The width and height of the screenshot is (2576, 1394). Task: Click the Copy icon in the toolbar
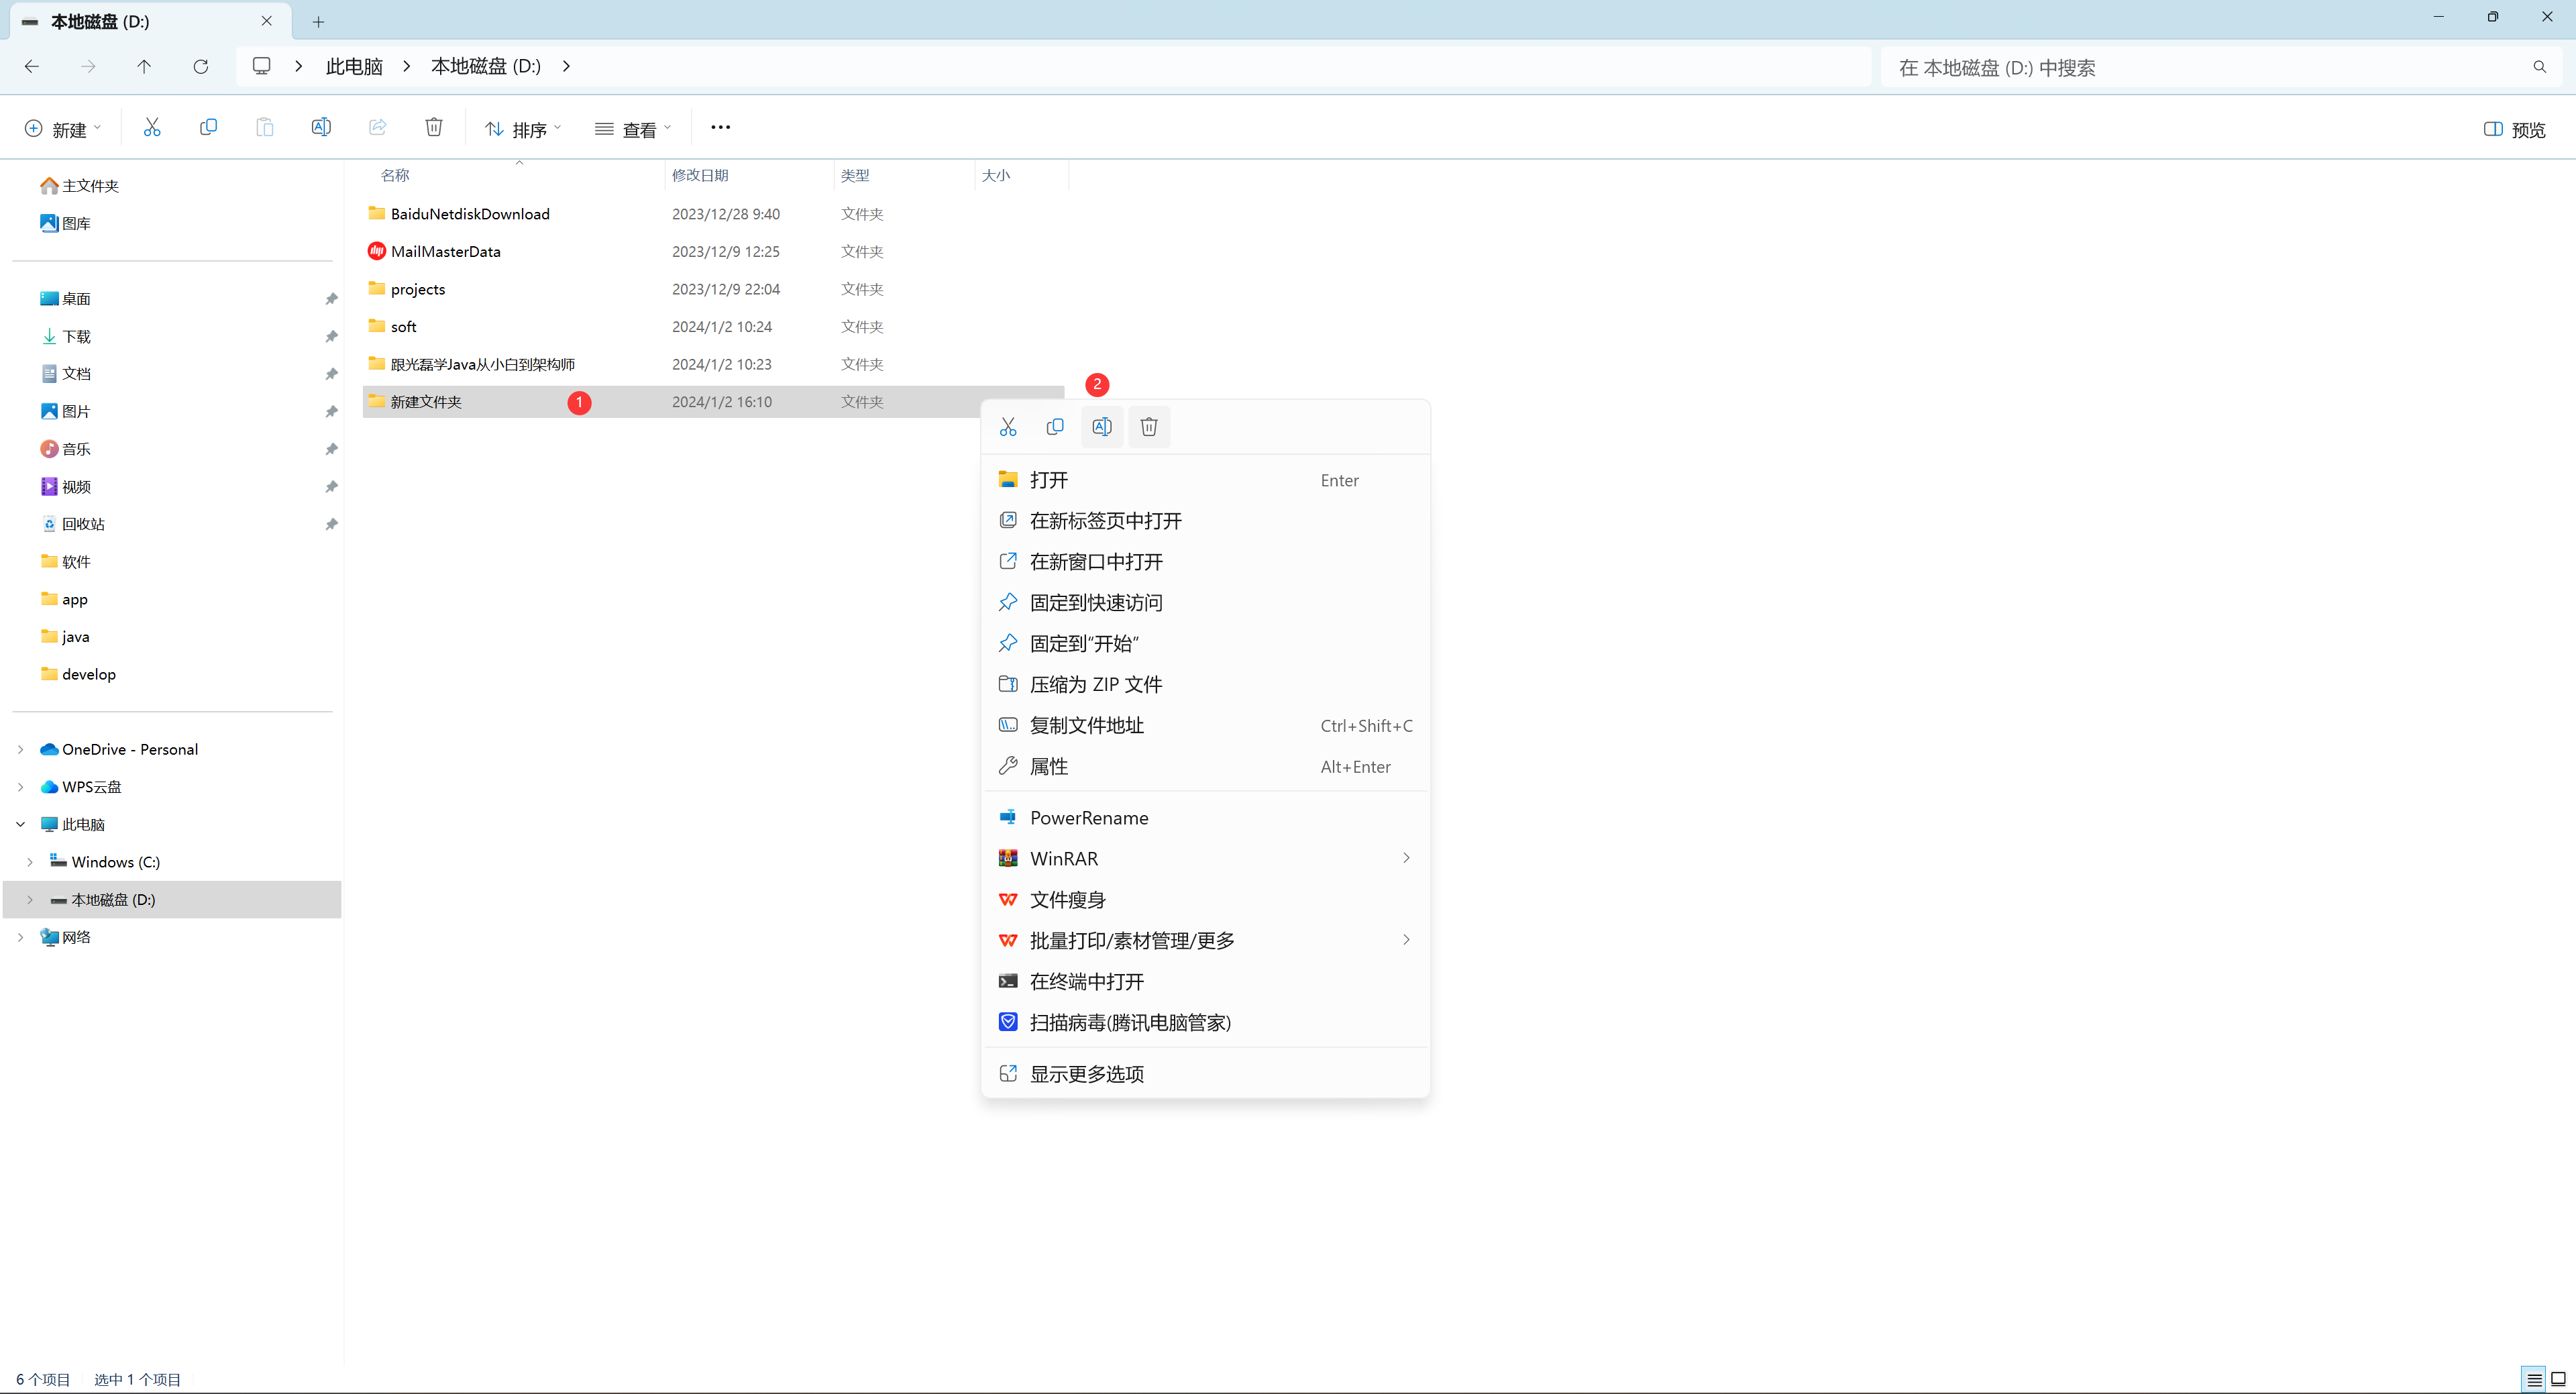(208, 128)
